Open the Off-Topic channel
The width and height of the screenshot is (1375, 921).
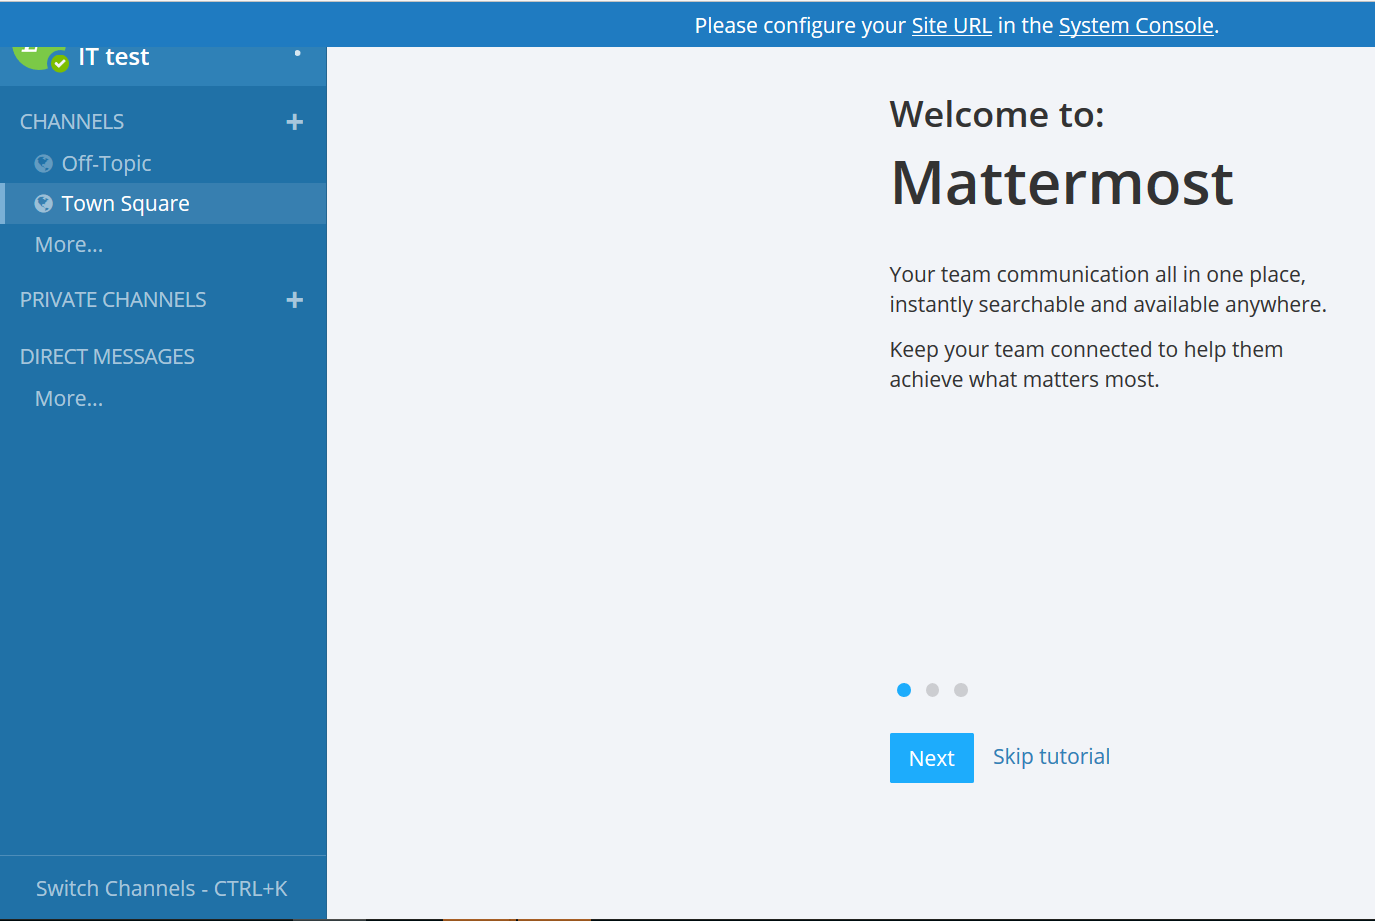pyautogui.click(x=106, y=164)
